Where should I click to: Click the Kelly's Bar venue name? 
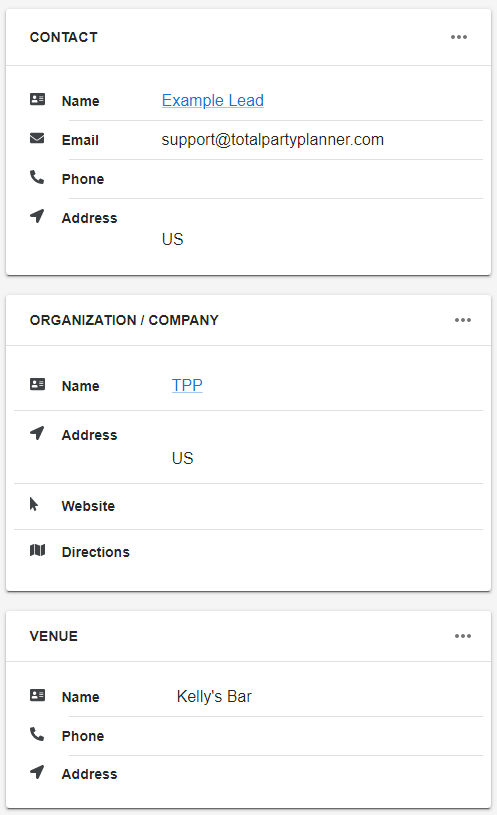coord(214,696)
